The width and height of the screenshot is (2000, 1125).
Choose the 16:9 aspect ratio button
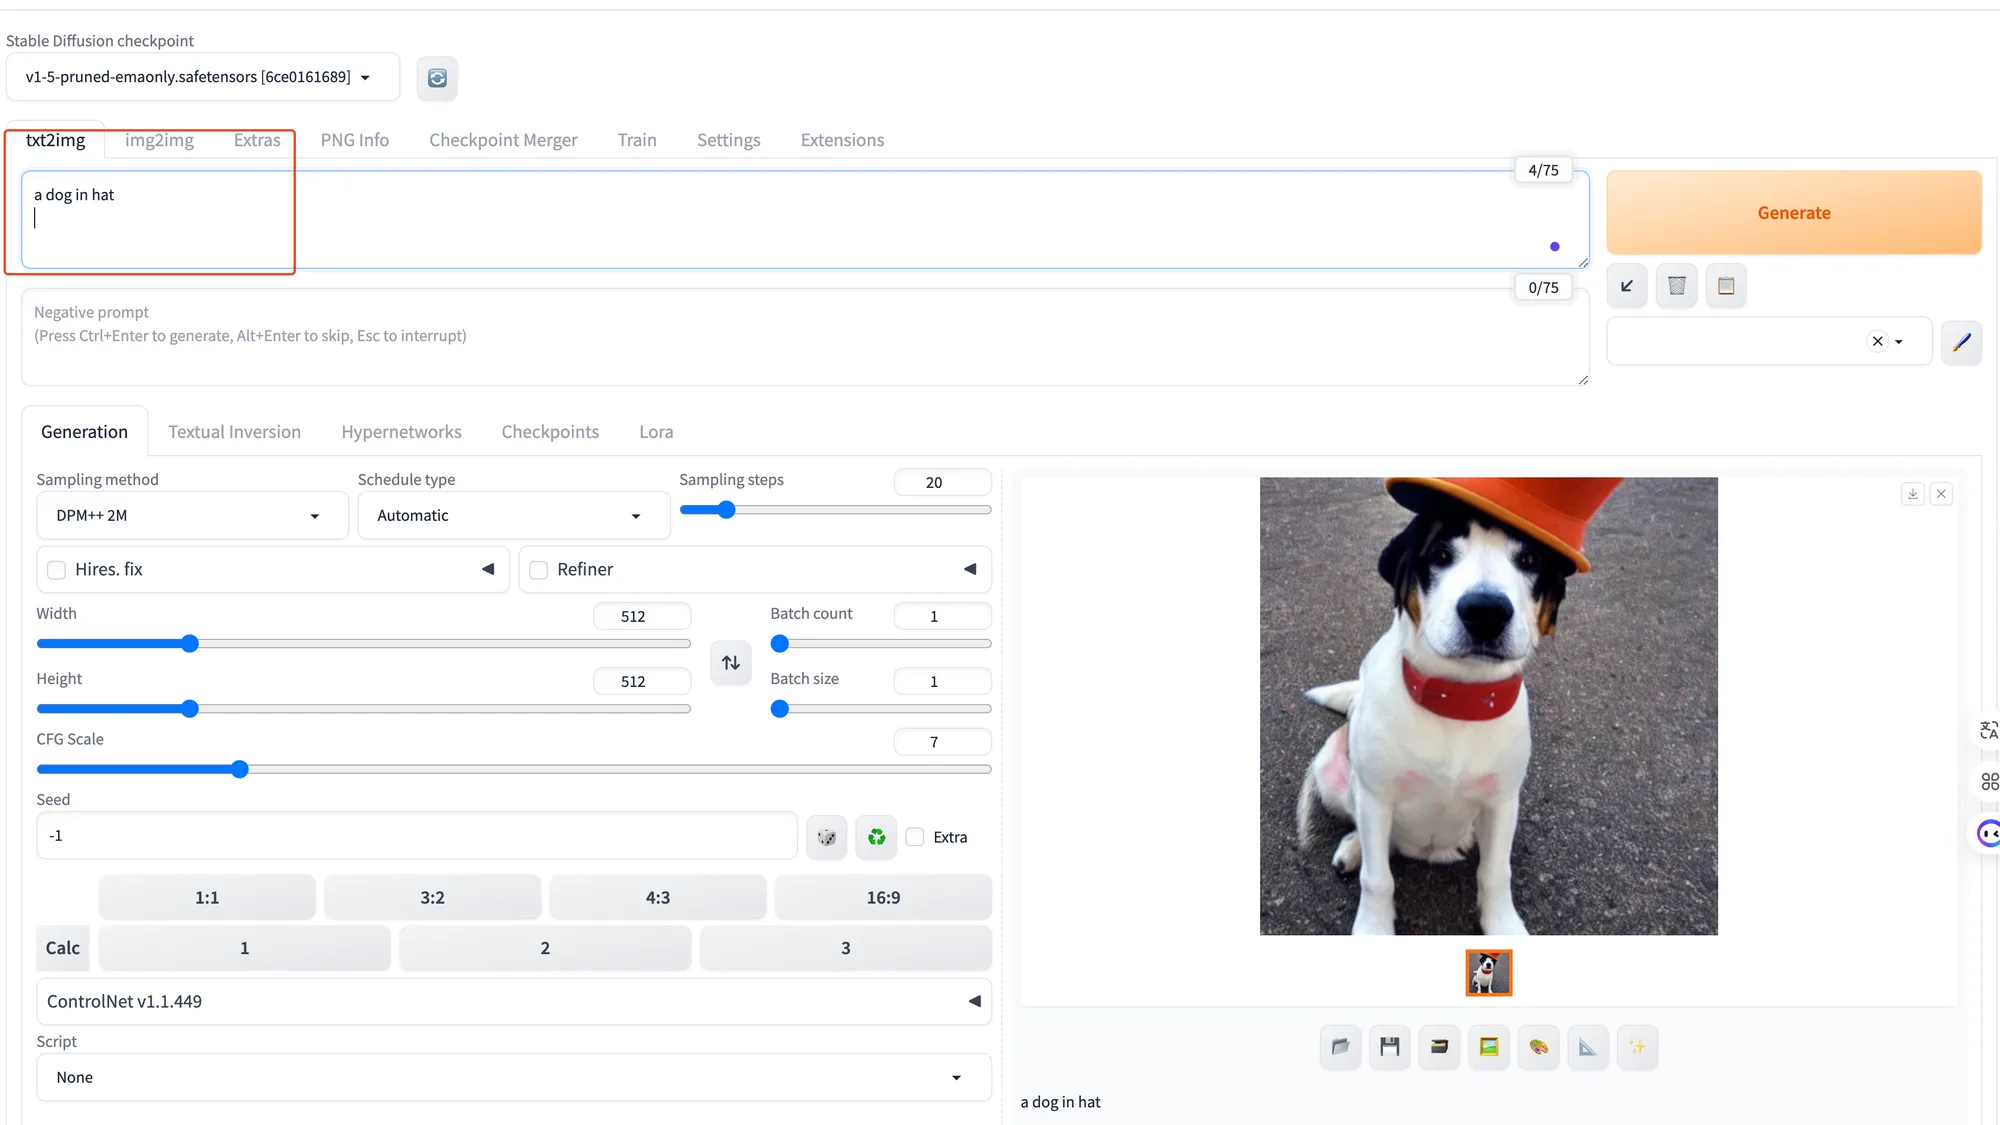click(x=883, y=897)
